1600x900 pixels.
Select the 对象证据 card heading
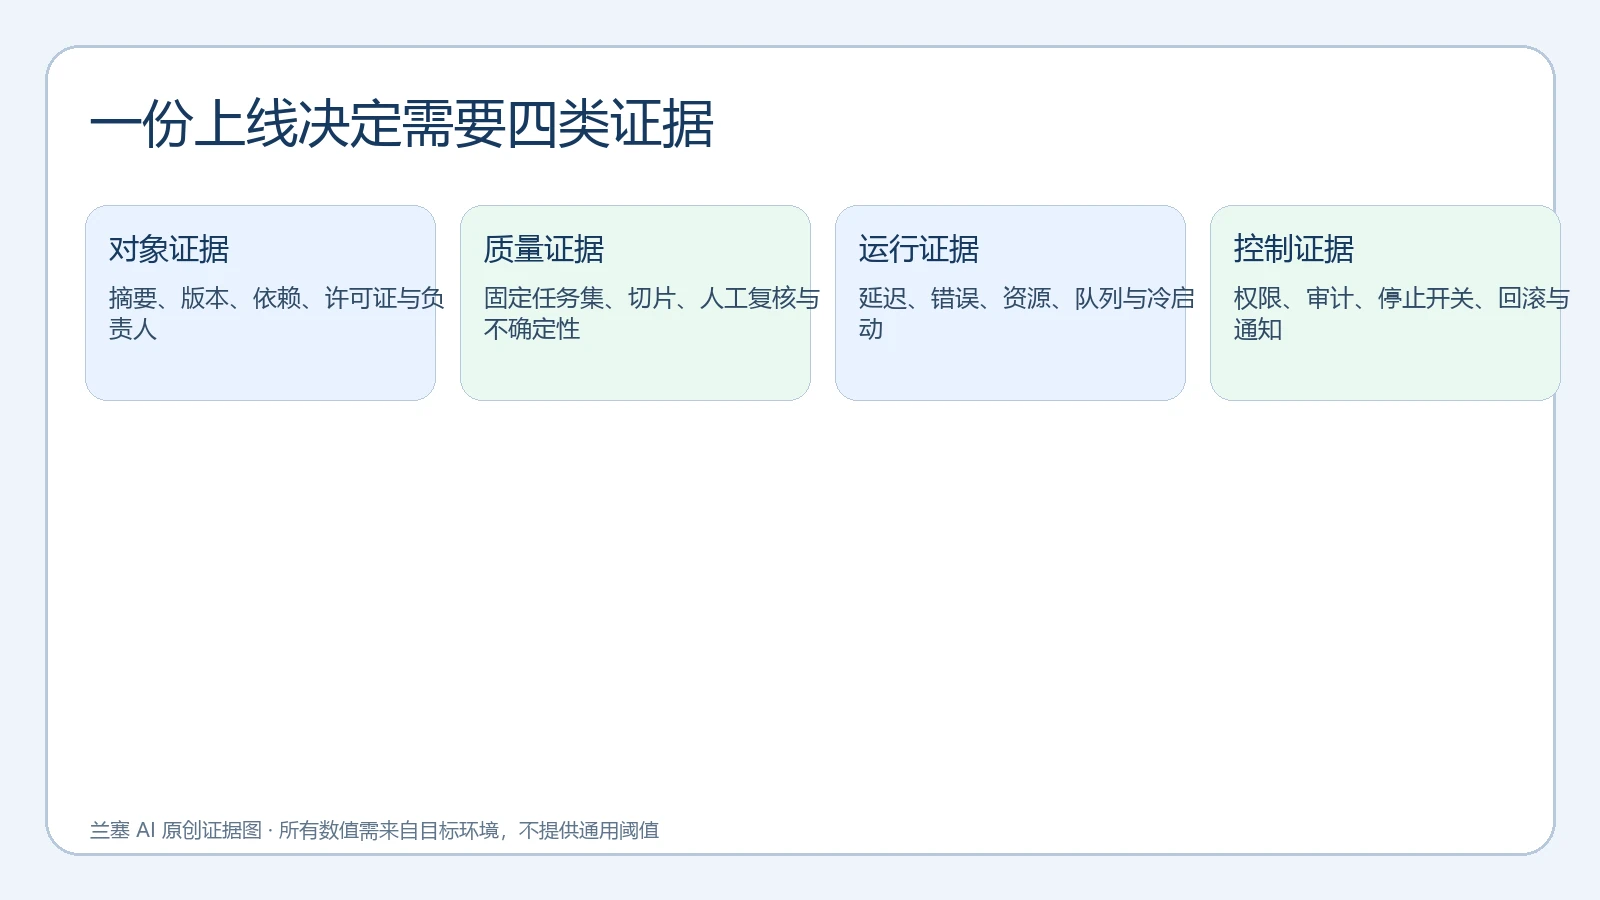(169, 249)
